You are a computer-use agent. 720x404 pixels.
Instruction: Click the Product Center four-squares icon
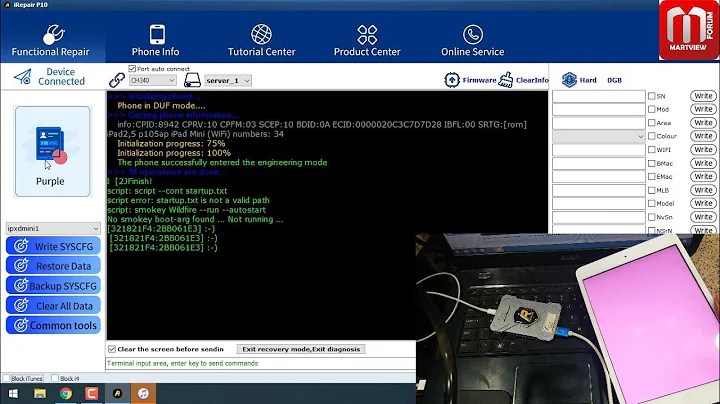367,34
